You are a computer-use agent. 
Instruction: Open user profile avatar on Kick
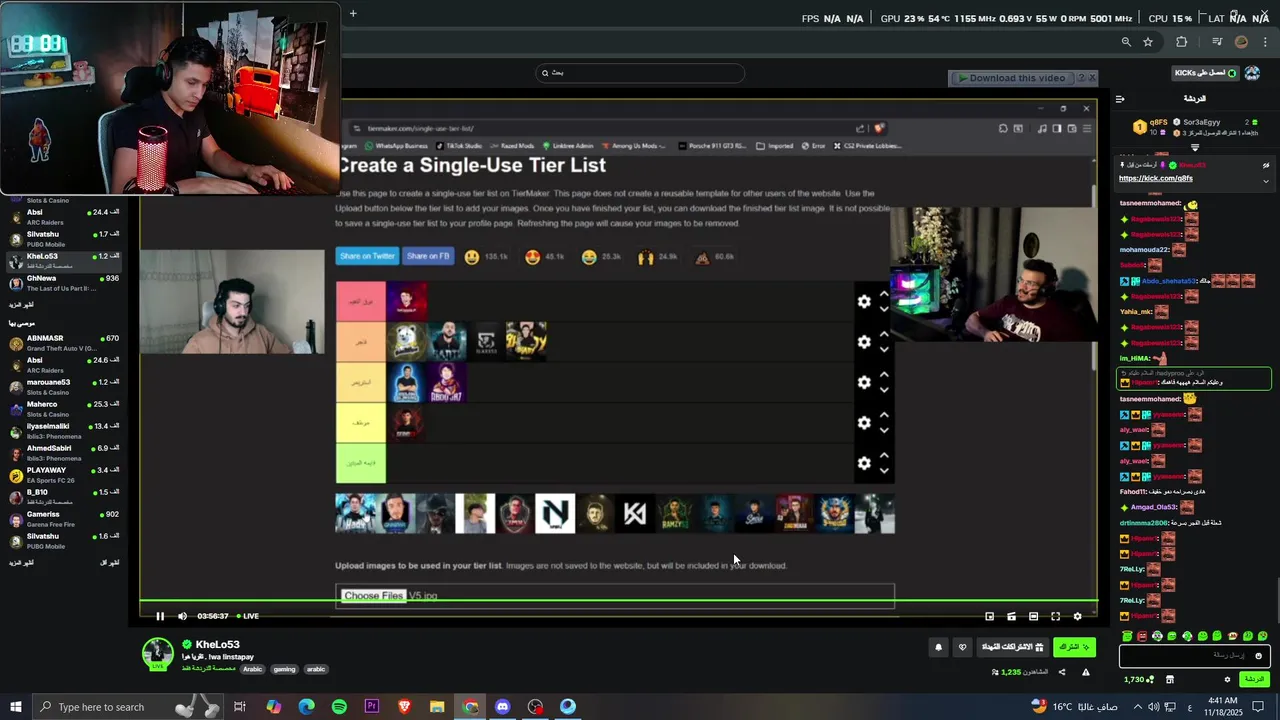click(1252, 73)
